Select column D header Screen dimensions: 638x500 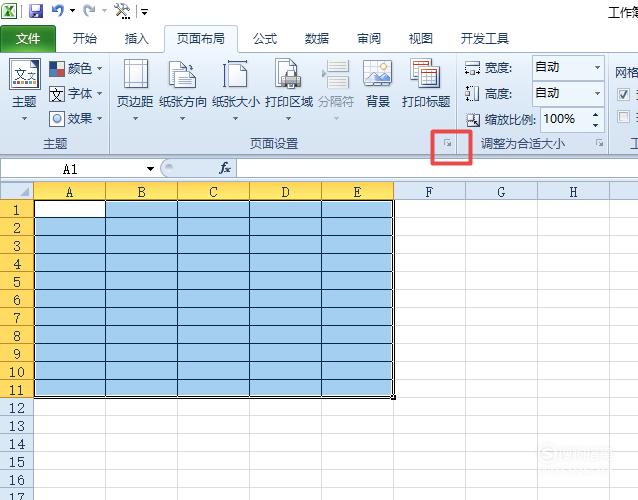tap(286, 192)
